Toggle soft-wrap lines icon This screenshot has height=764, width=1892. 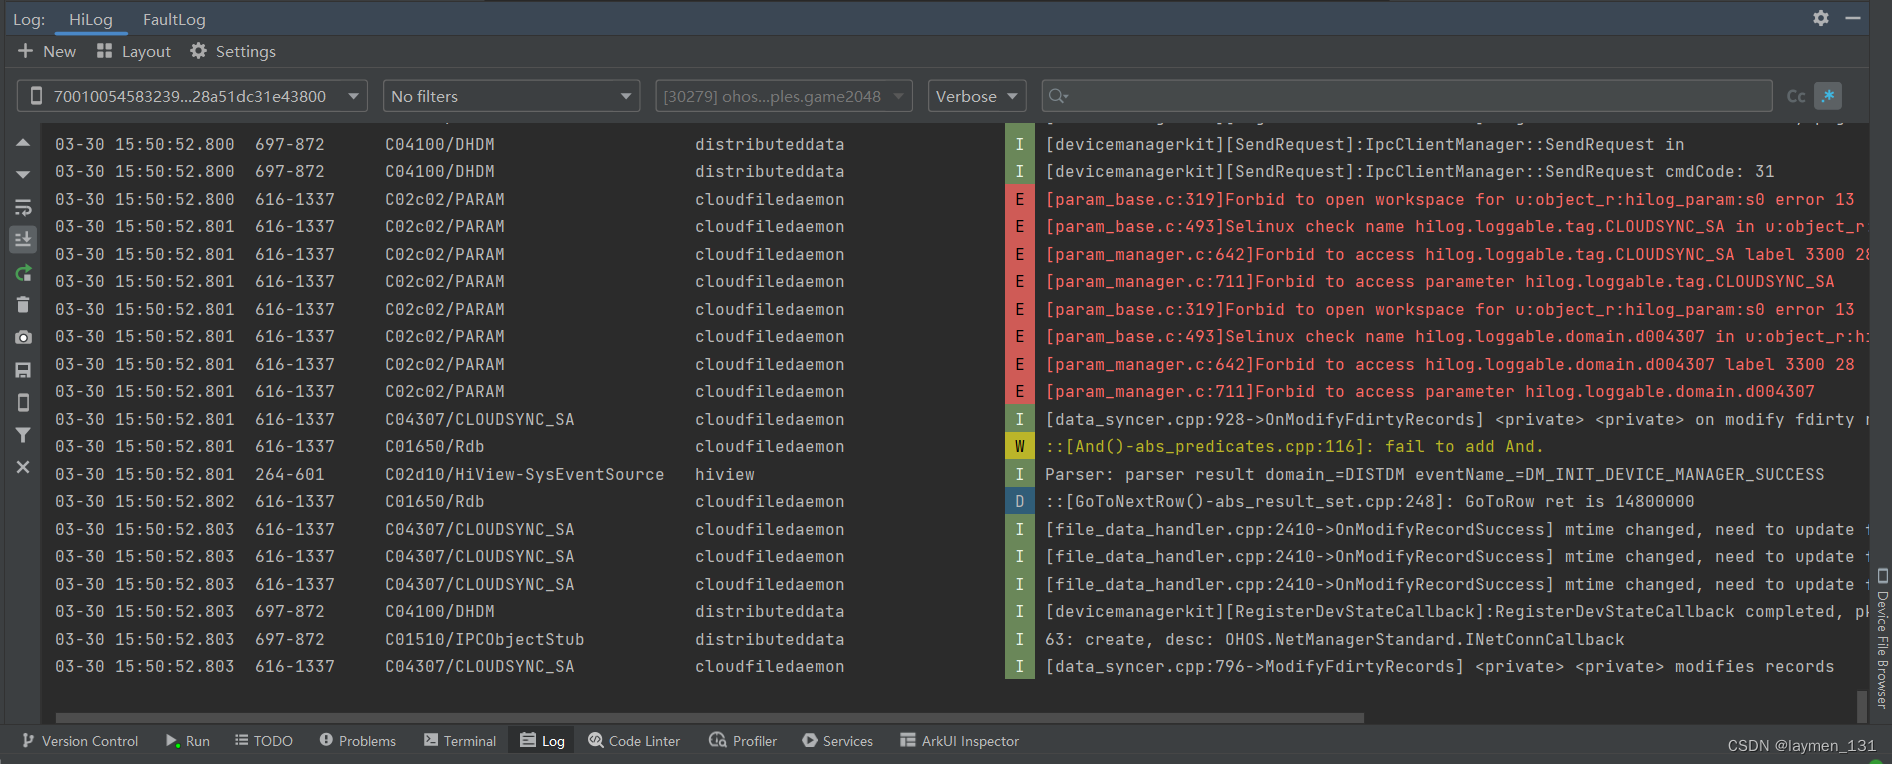pyautogui.click(x=22, y=207)
